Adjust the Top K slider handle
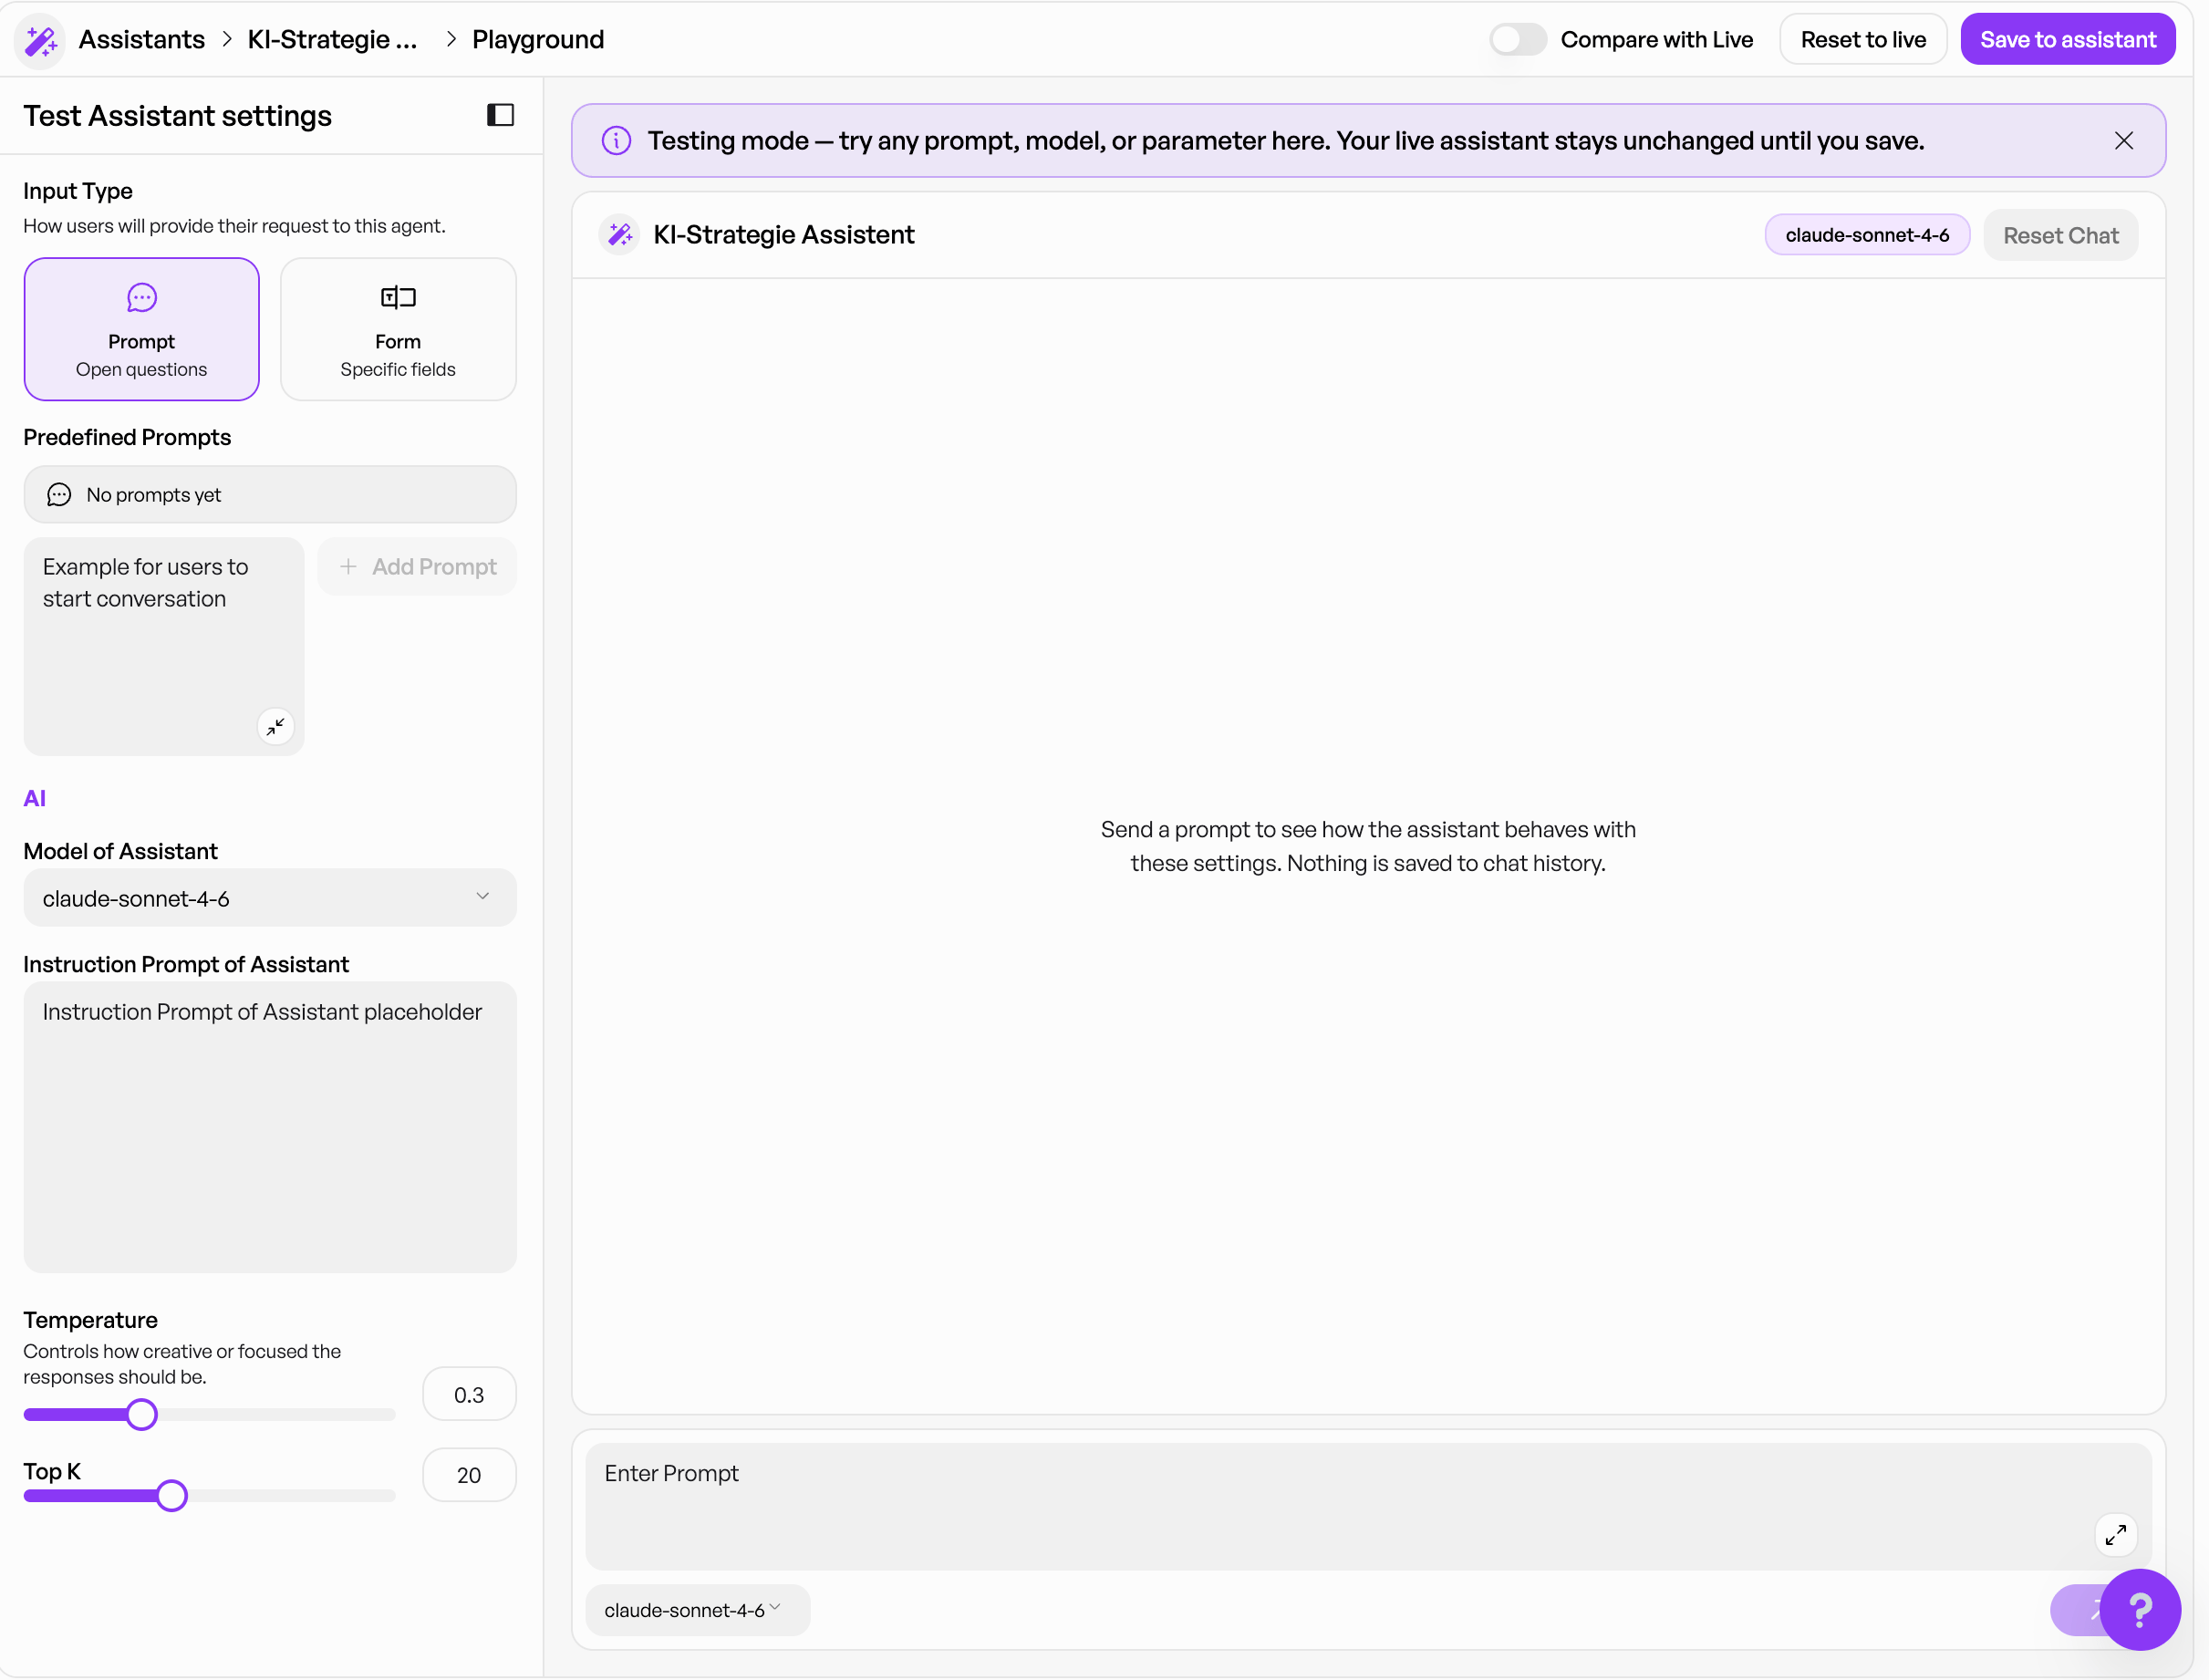The height and width of the screenshot is (1680, 2209). pos(172,1495)
